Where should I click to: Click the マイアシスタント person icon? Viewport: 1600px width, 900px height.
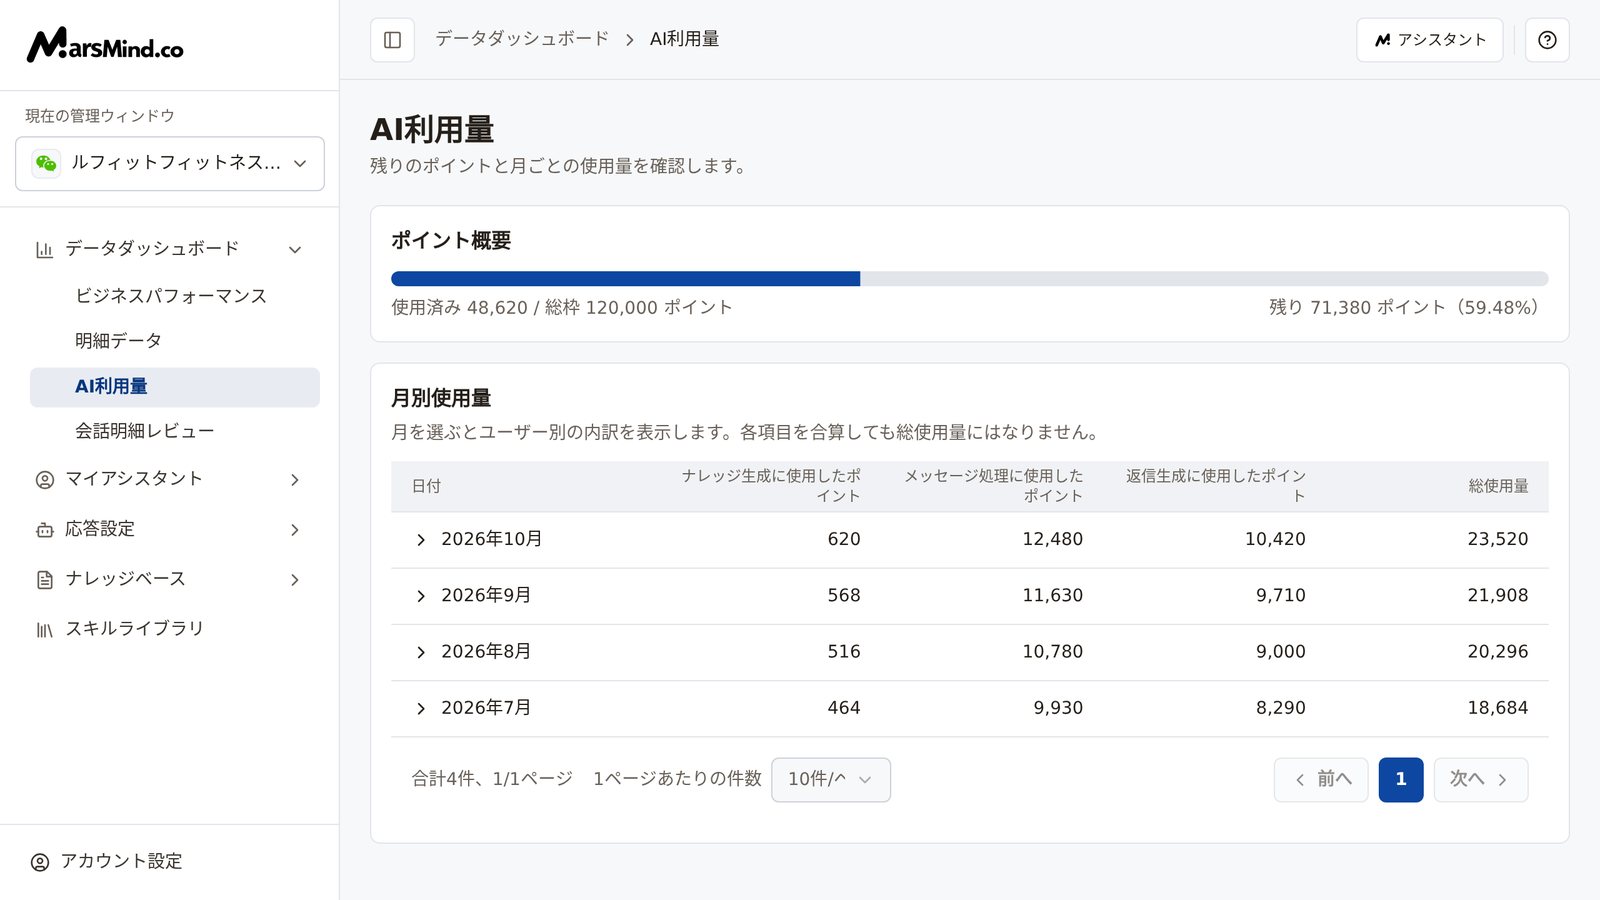[44, 480]
